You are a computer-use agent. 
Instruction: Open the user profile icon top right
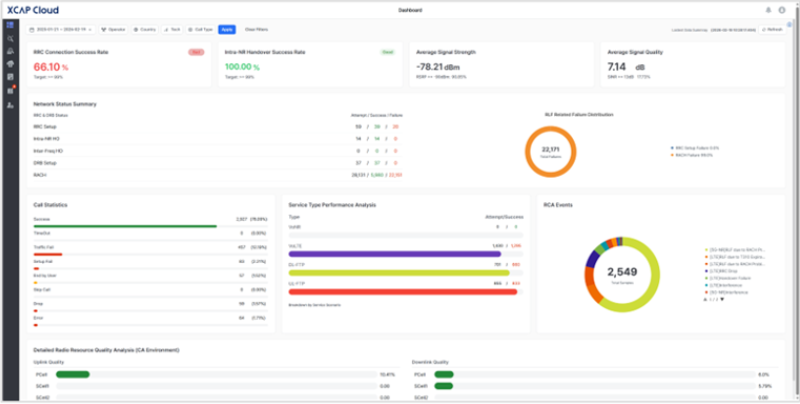(x=782, y=10)
